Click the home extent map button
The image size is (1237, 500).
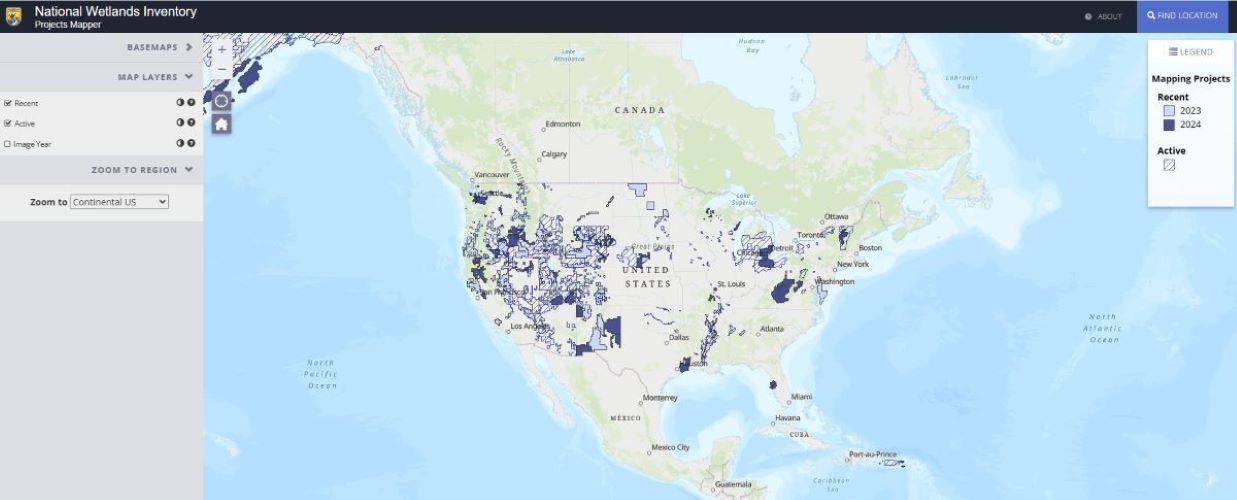[222, 124]
